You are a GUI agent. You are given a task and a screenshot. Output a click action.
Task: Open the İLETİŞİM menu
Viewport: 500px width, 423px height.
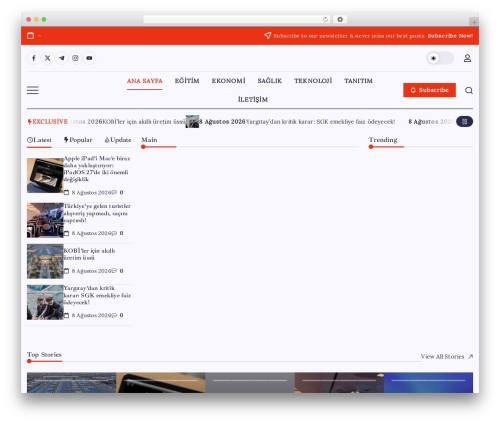(x=253, y=100)
